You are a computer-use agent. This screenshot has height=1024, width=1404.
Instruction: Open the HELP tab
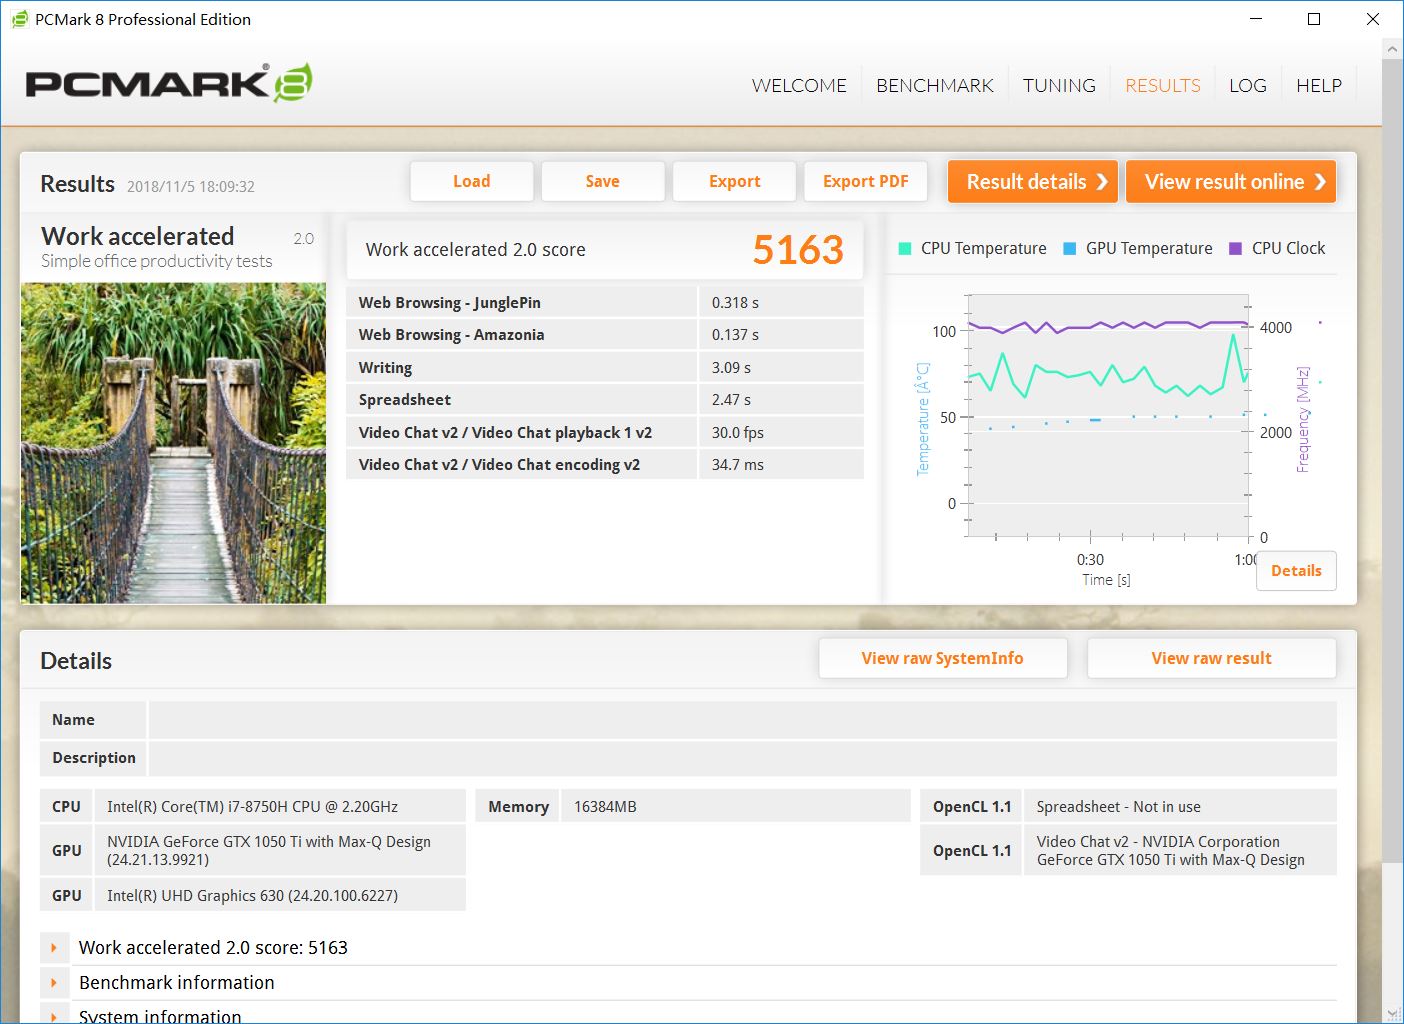tap(1319, 86)
